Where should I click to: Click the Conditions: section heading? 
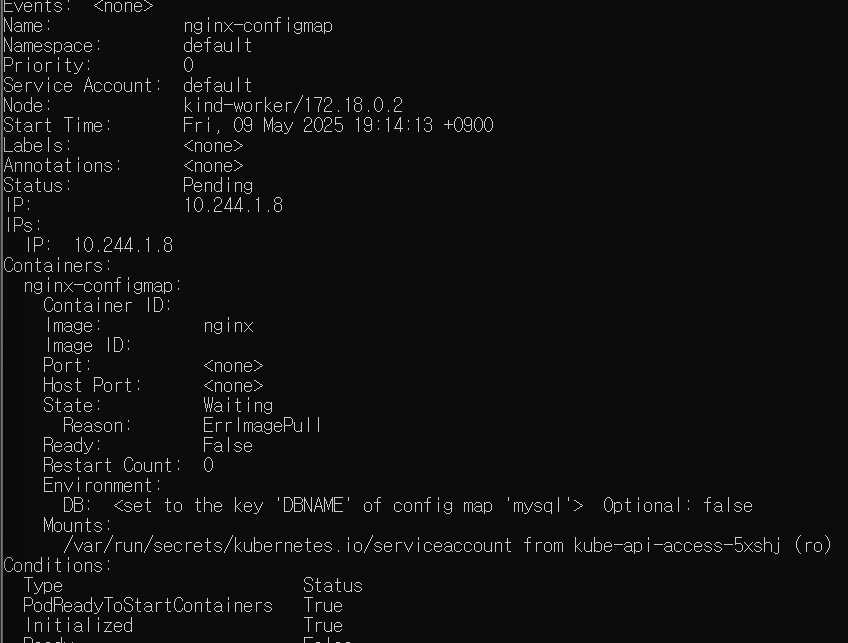tap(57, 566)
